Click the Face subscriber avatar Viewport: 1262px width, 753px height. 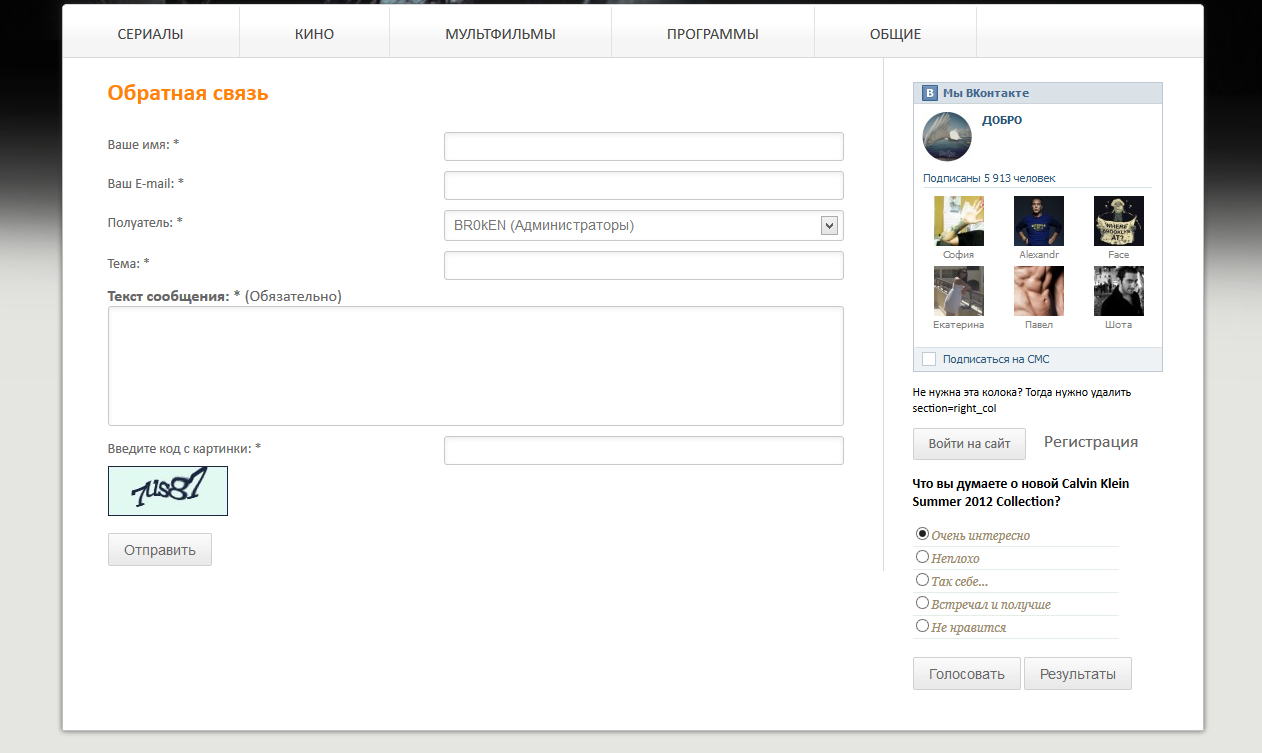coord(1118,221)
